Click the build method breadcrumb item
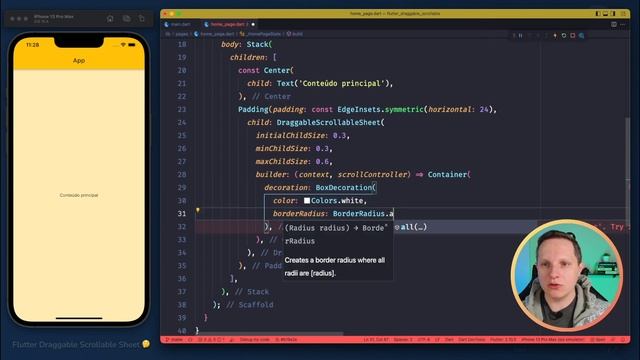Image resolution: width=640 pixels, height=360 pixels. [295, 34]
